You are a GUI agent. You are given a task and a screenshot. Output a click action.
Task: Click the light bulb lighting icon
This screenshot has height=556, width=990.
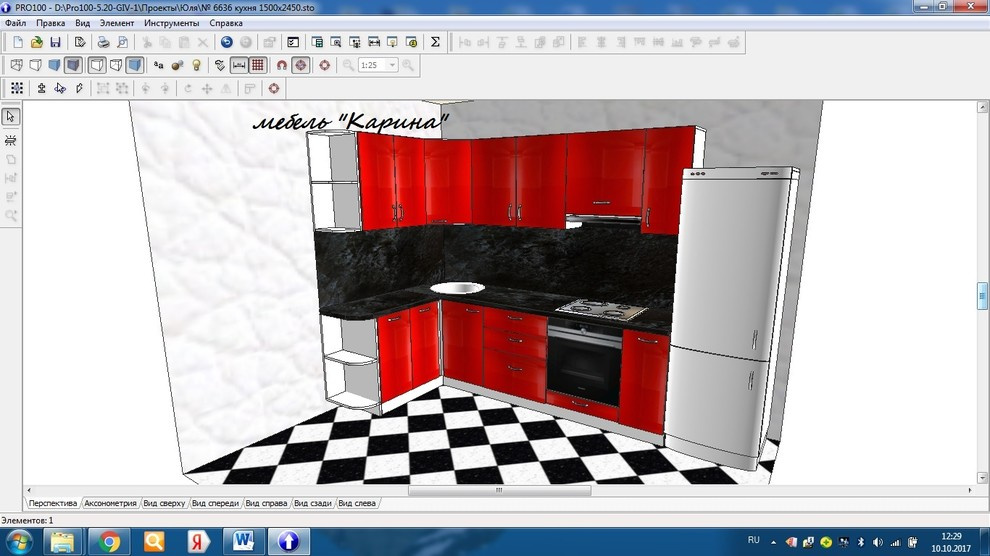pyautogui.click(x=197, y=65)
